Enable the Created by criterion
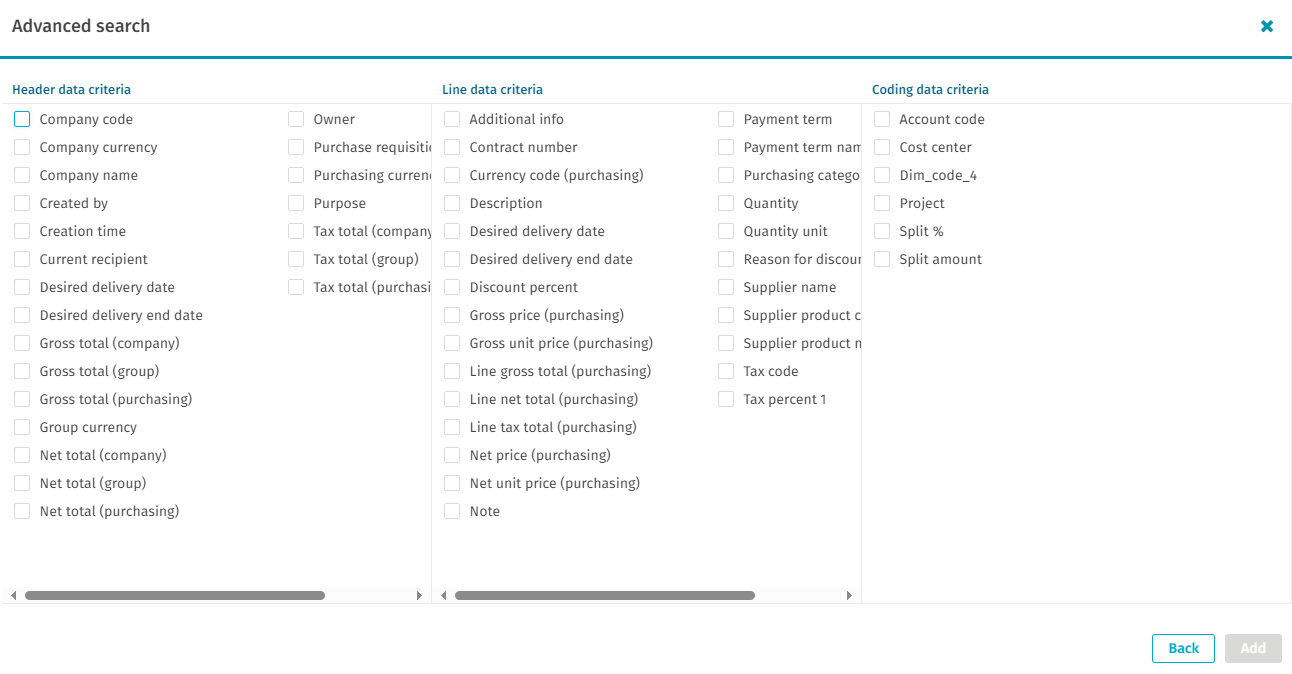Screen dimensions: 1292x674 pyautogui.click(x=22, y=203)
